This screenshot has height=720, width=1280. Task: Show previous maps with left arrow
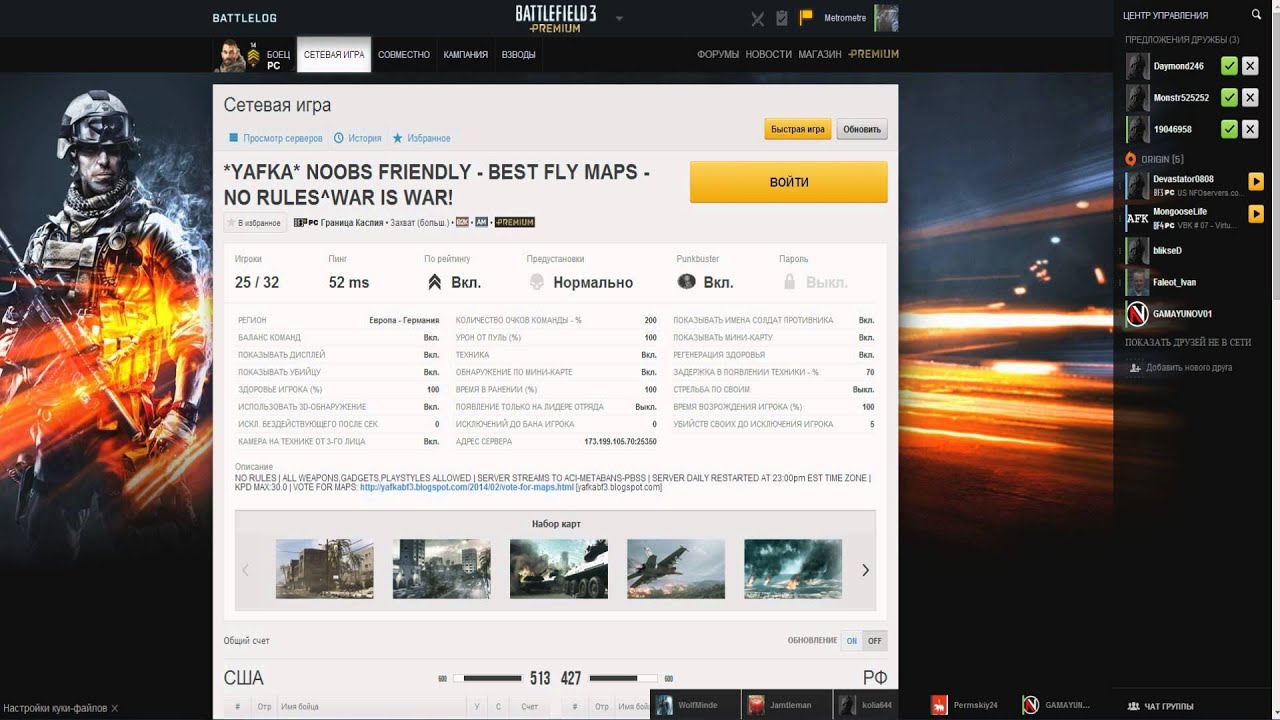point(246,570)
